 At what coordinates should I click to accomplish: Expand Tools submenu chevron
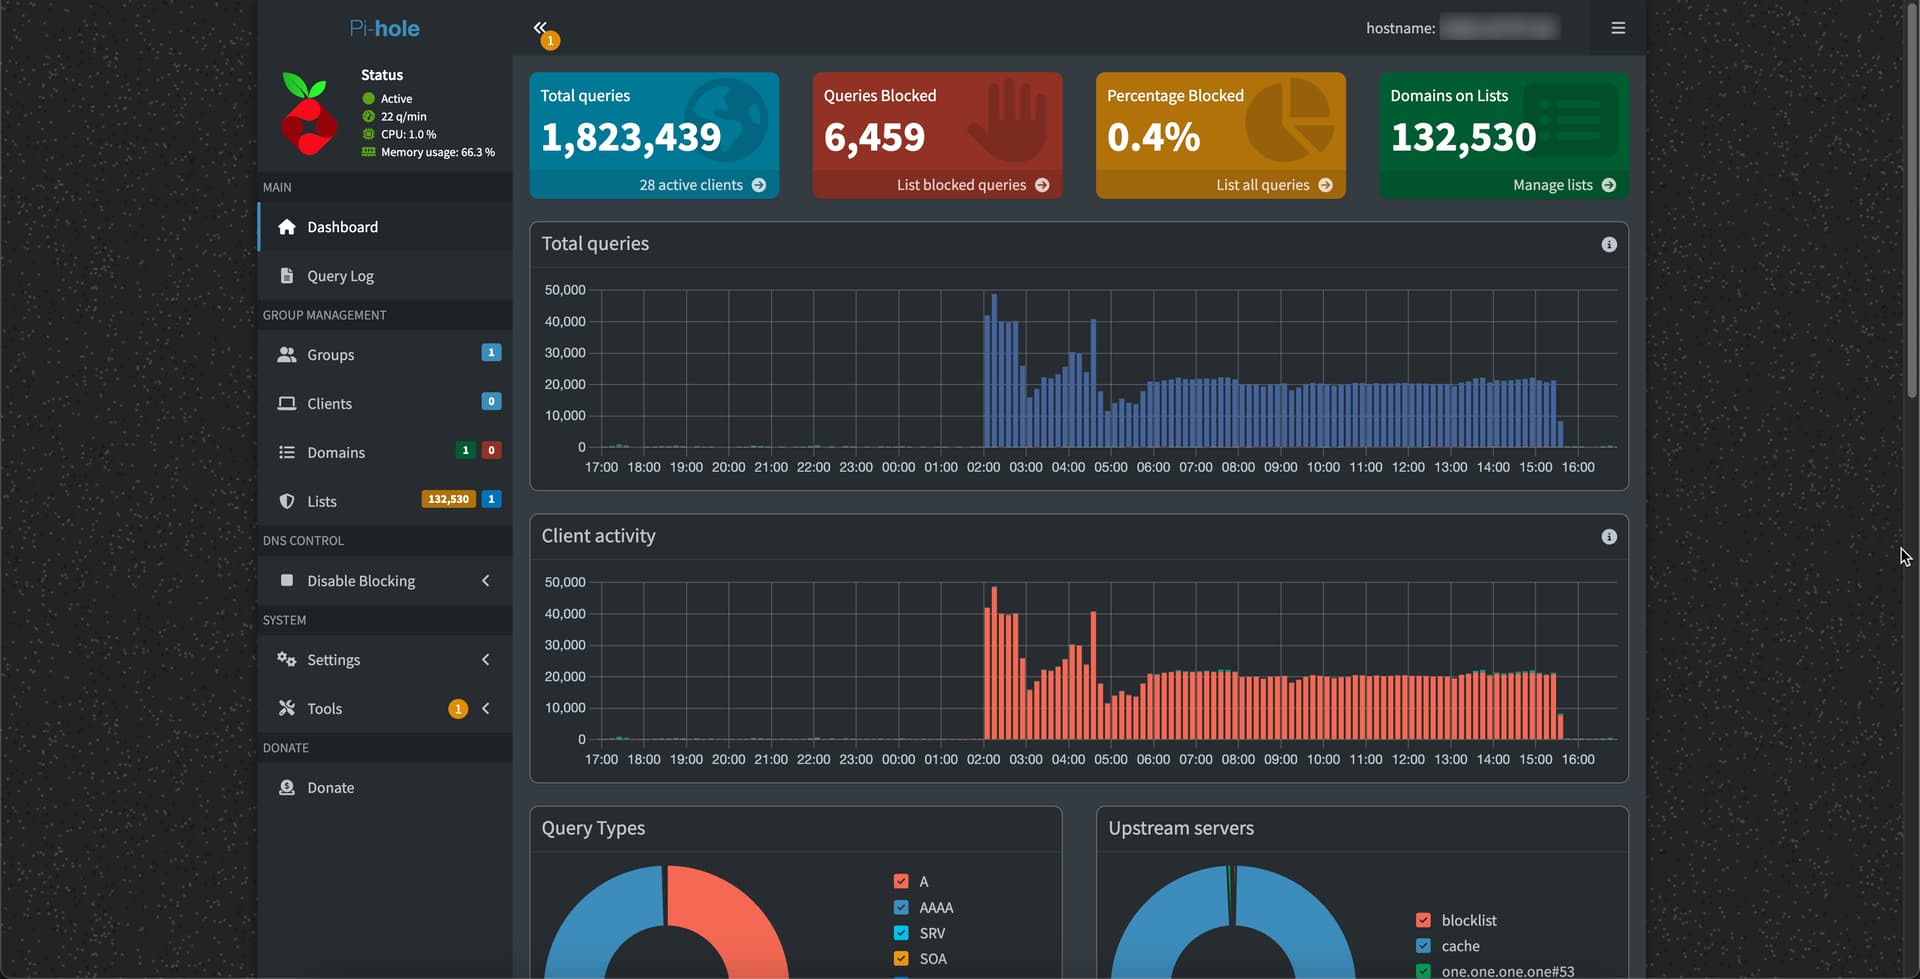486,709
